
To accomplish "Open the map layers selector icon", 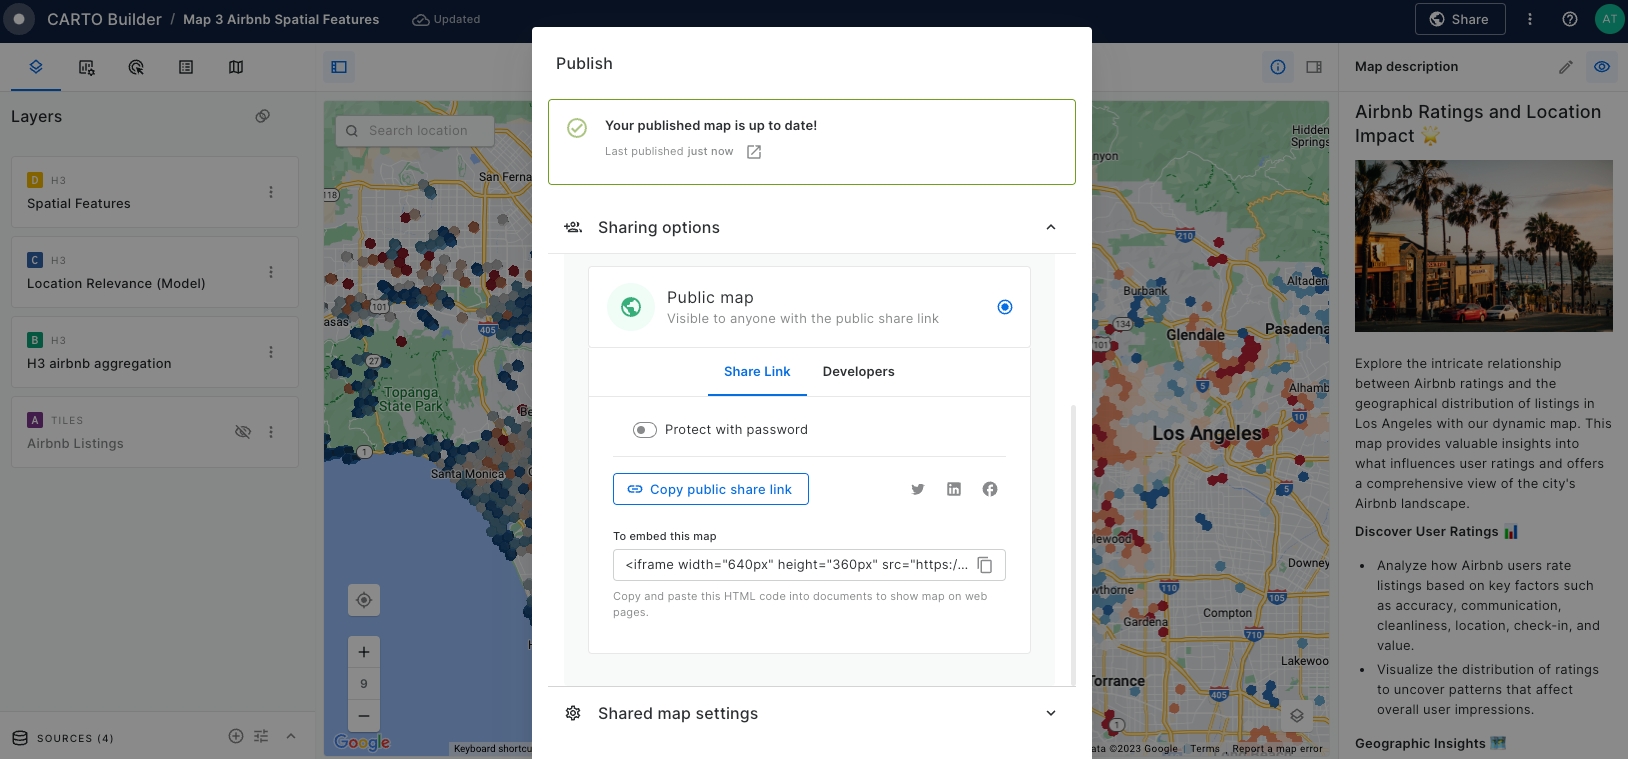I will [1297, 716].
